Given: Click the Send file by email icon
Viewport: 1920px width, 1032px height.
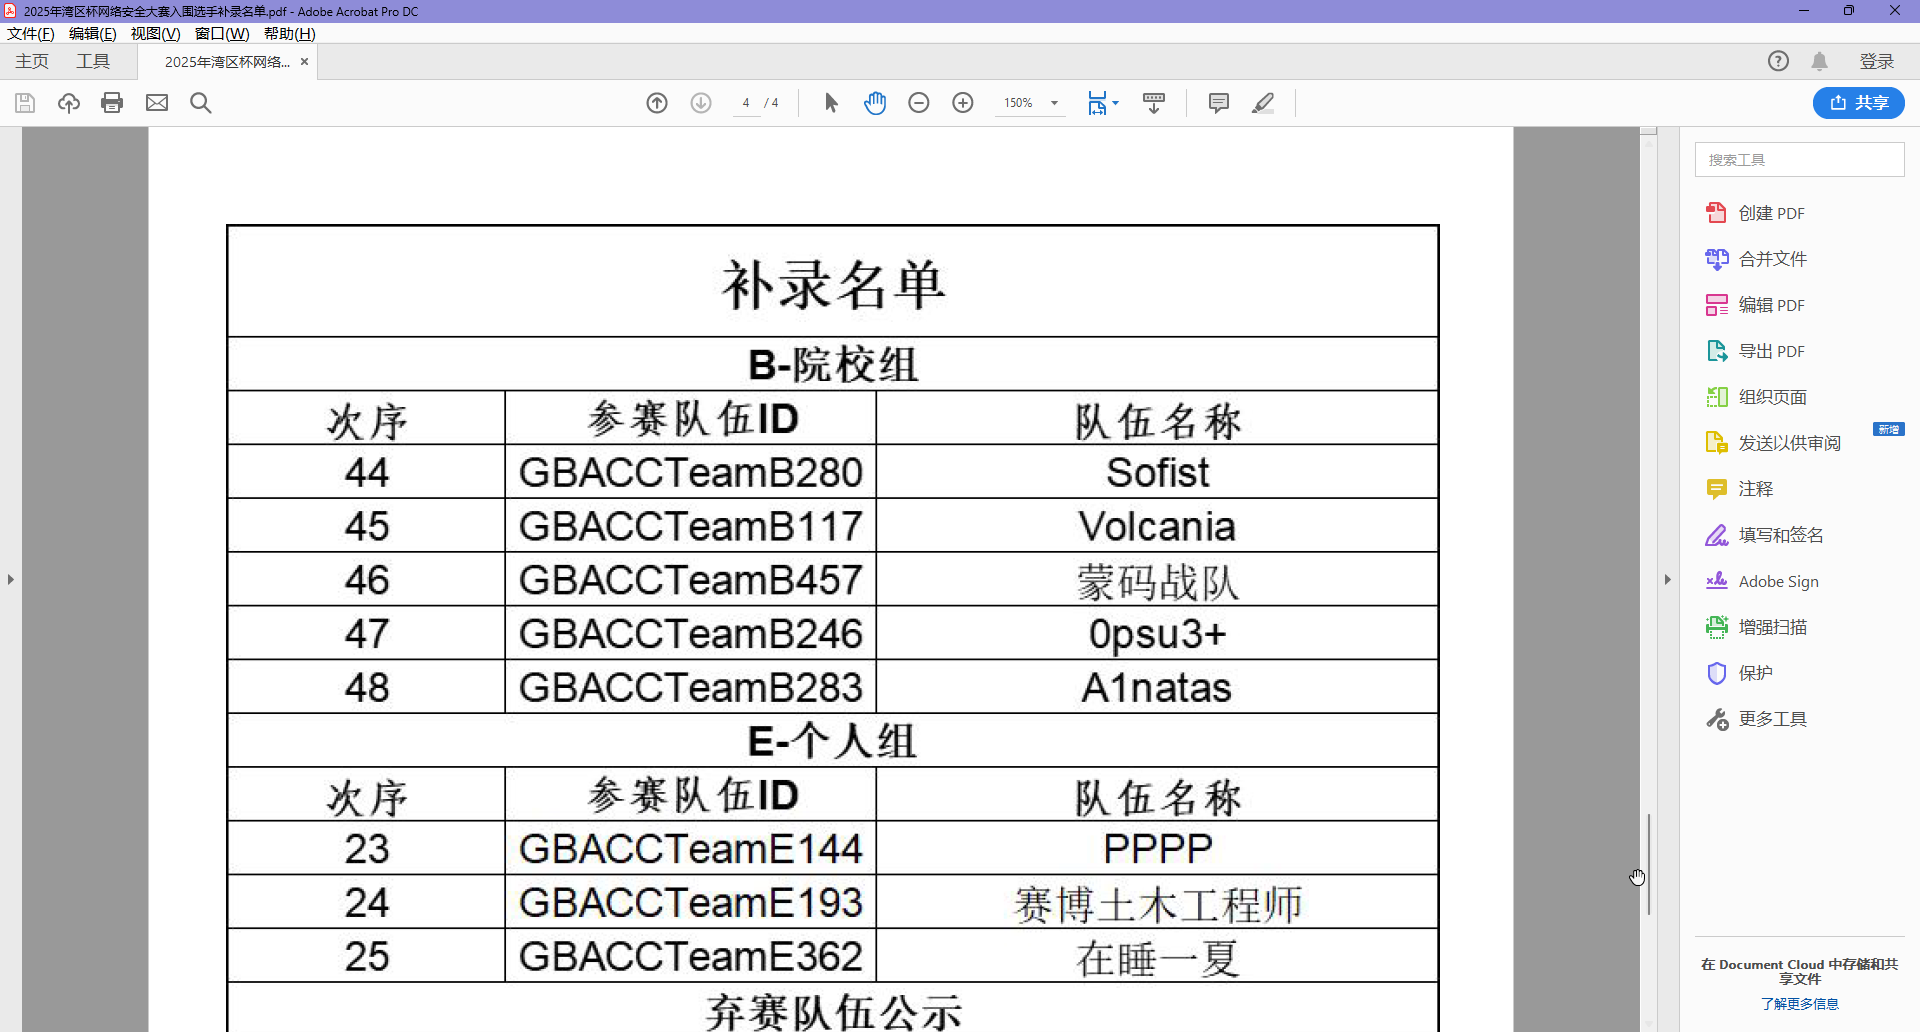Looking at the screenshot, I should (157, 103).
